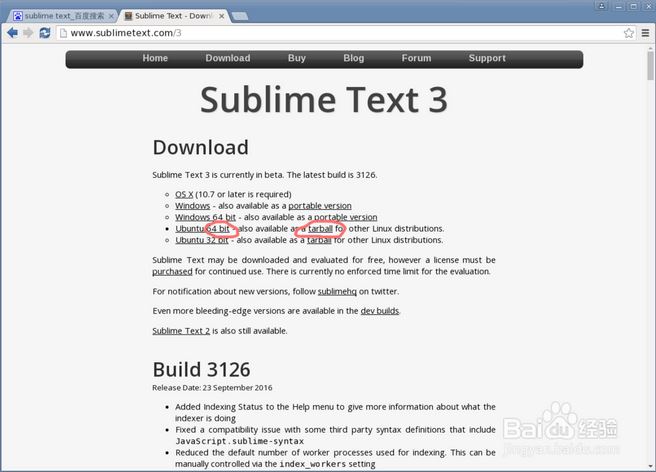Click the JavaScript.sublime-syntax text
The image size is (656, 472).
239,441
